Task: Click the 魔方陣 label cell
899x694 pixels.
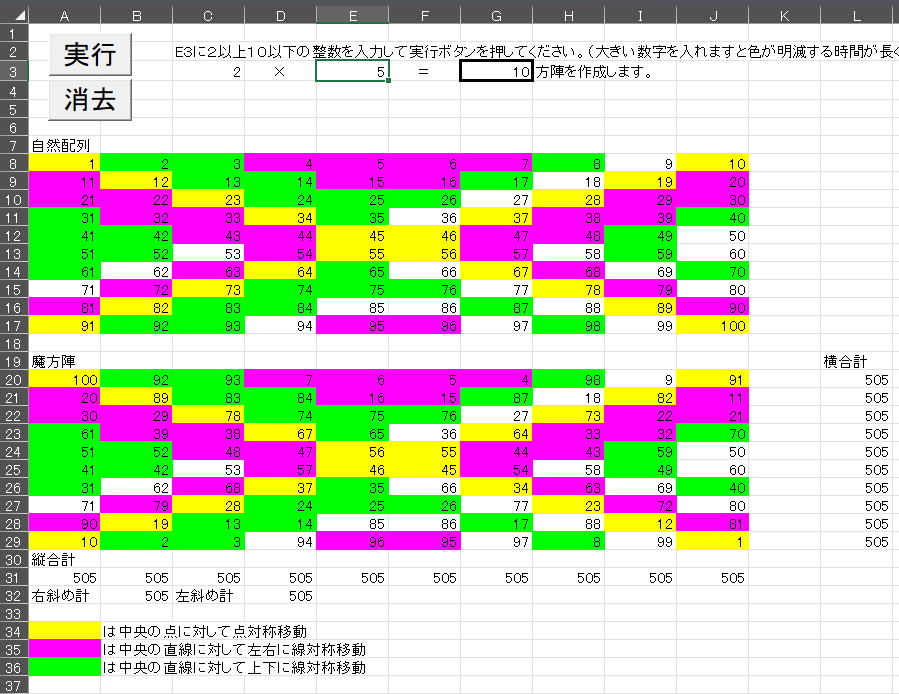Action: click(65, 360)
